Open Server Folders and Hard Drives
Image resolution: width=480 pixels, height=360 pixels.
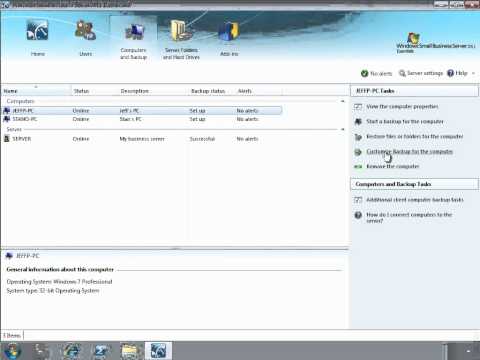tap(181, 39)
